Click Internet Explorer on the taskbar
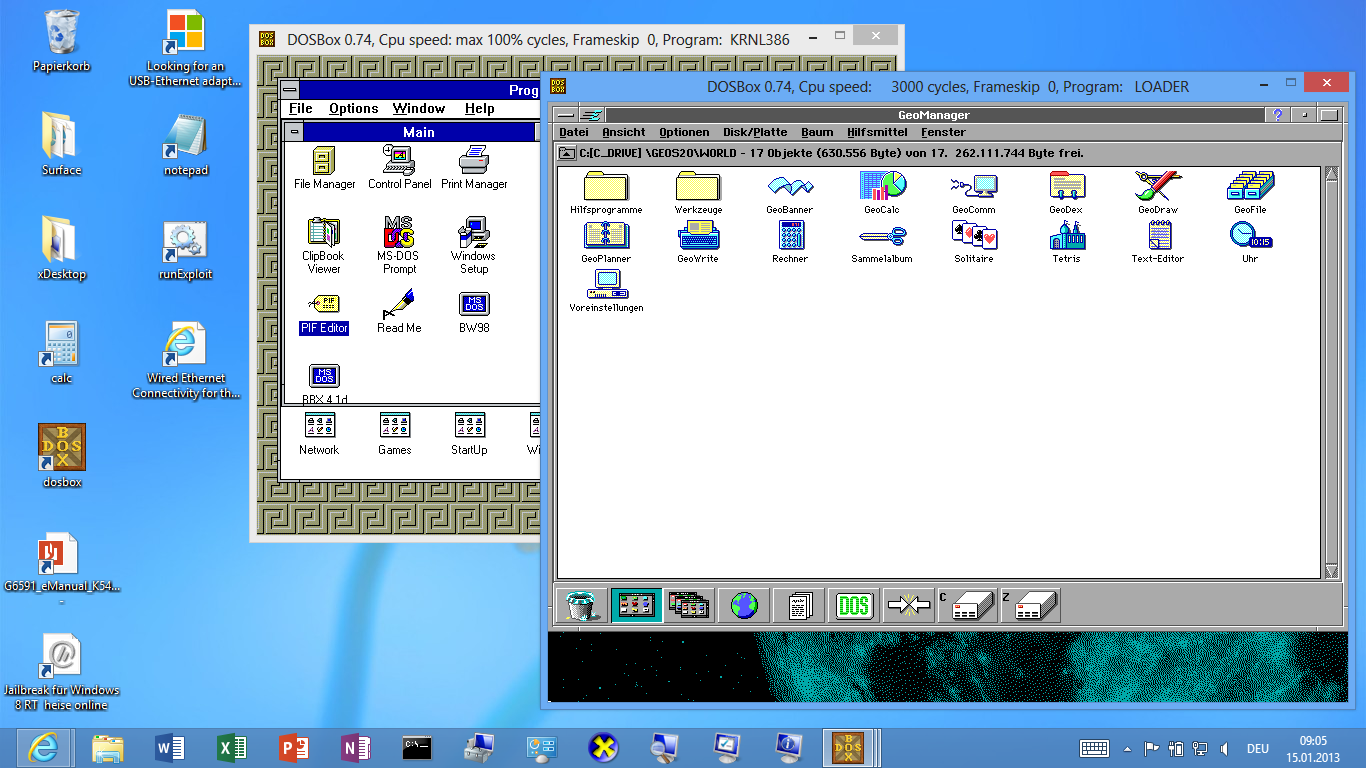Screen dimensions: 1366x768 click(44, 747)
